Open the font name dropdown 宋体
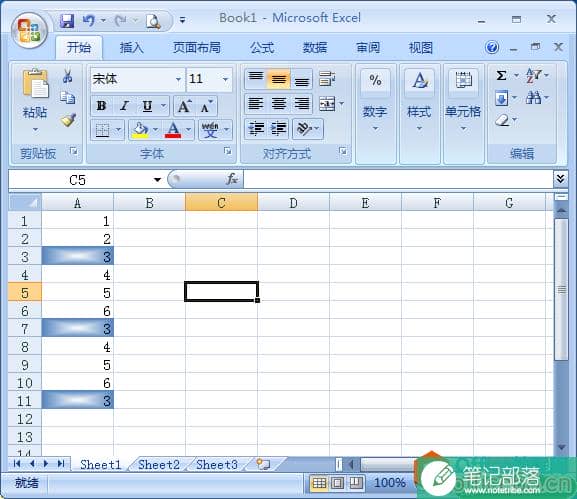Image resolution: width=577 pixels, height=499 pixels. [178, 79]
